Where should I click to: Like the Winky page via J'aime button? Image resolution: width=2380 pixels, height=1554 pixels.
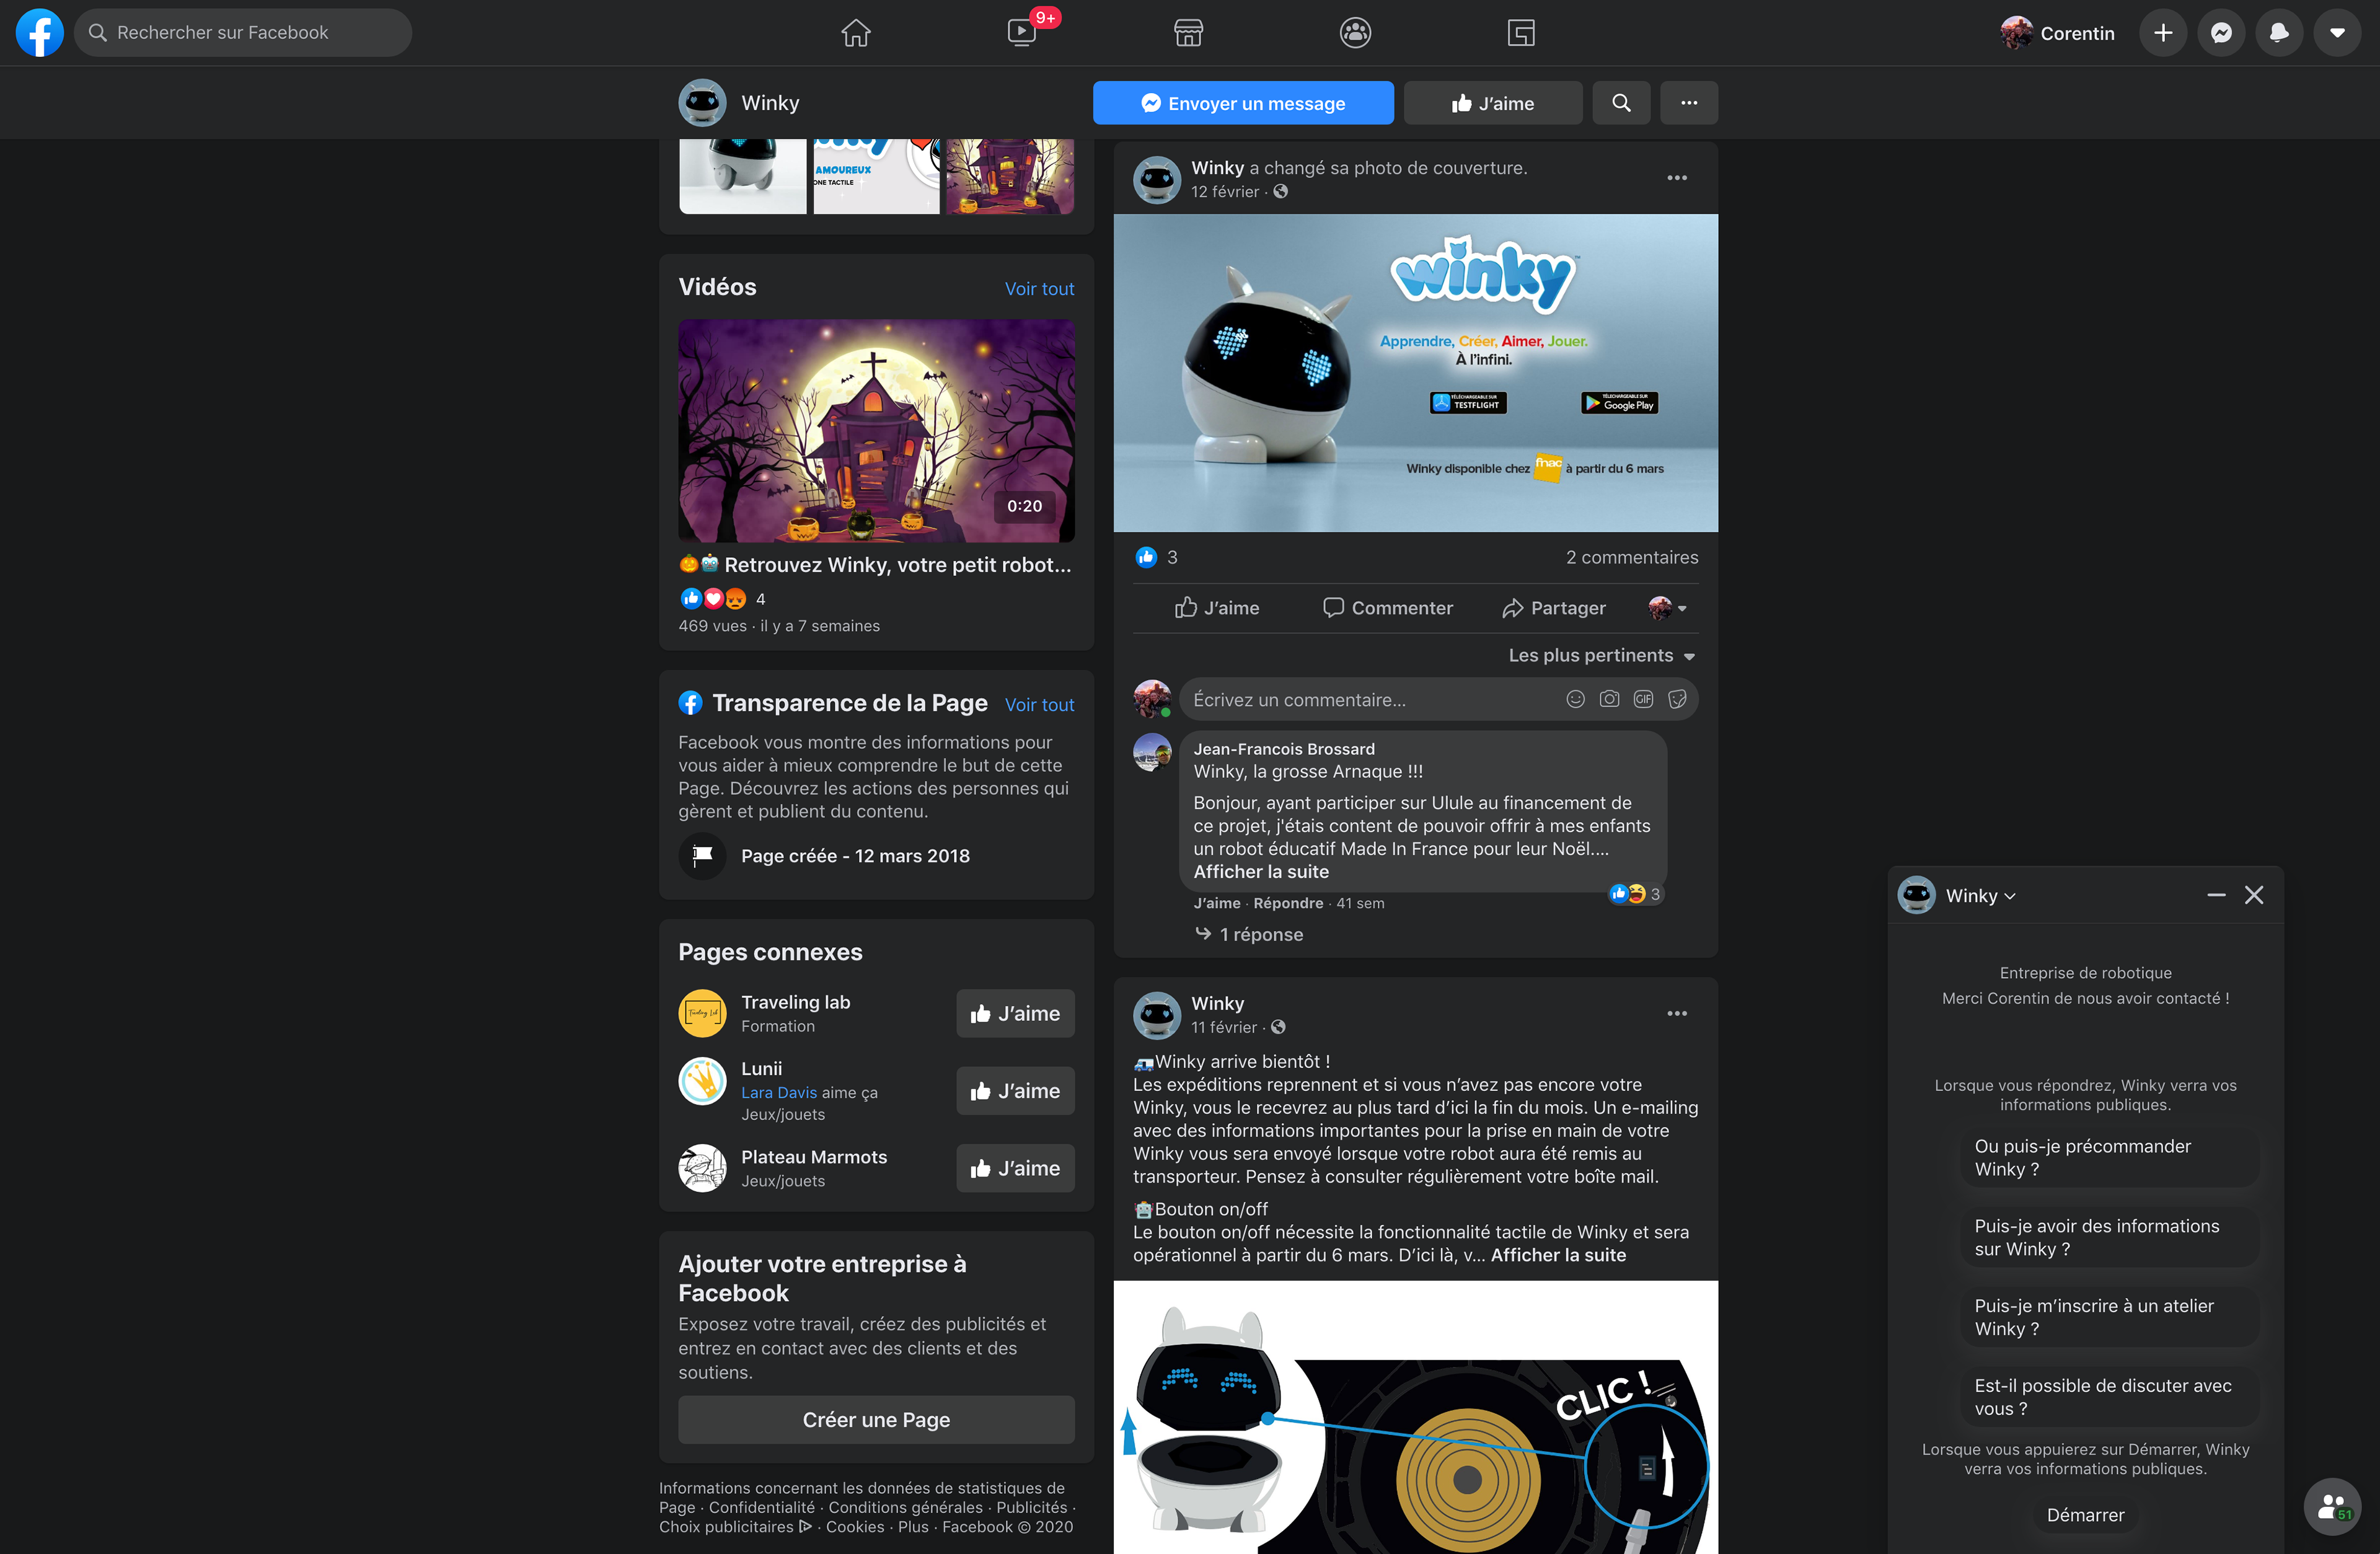pyautogui.click(x=1493, y=103)
